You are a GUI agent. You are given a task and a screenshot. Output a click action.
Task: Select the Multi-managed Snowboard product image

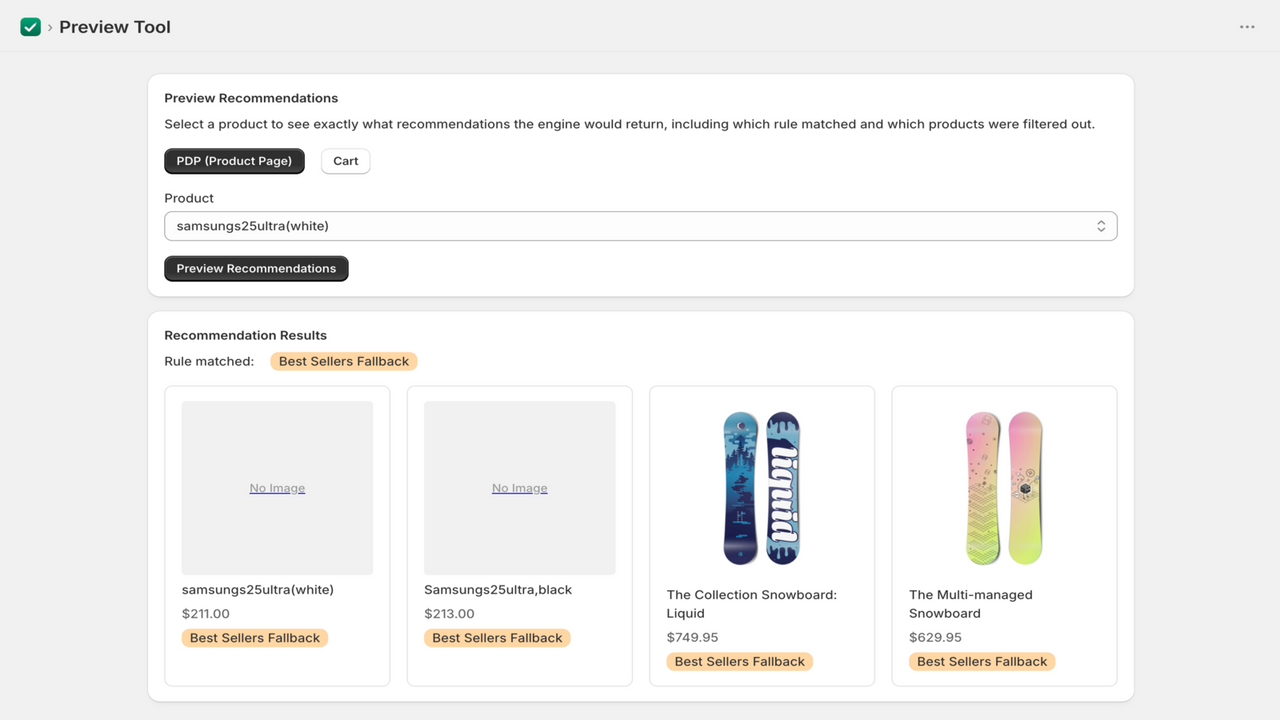[x=1004, y=488]
